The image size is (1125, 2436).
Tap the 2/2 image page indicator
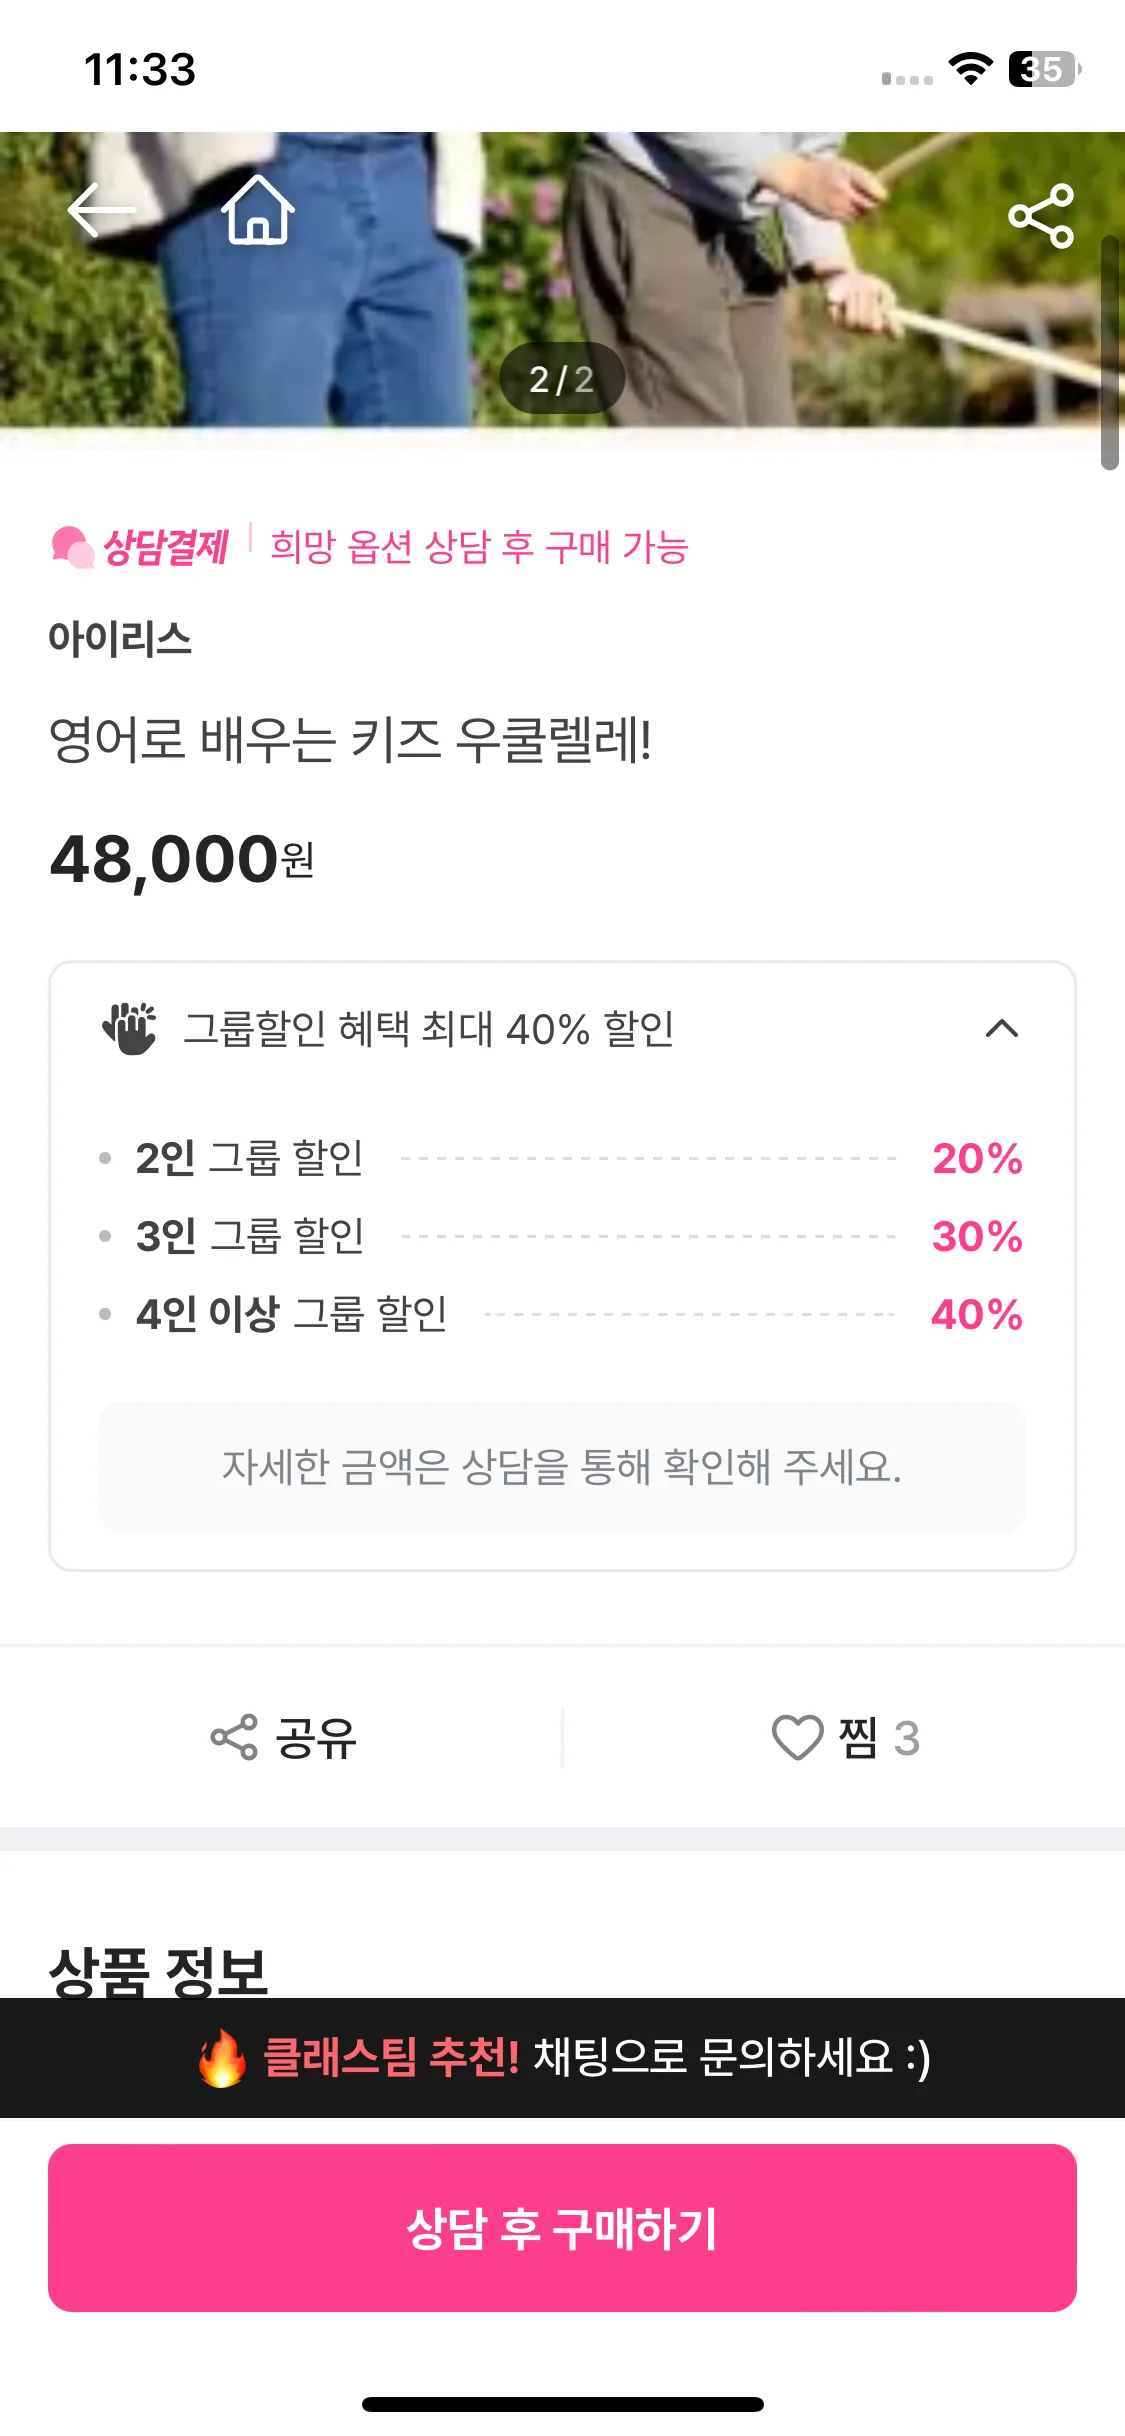point(562,379)
